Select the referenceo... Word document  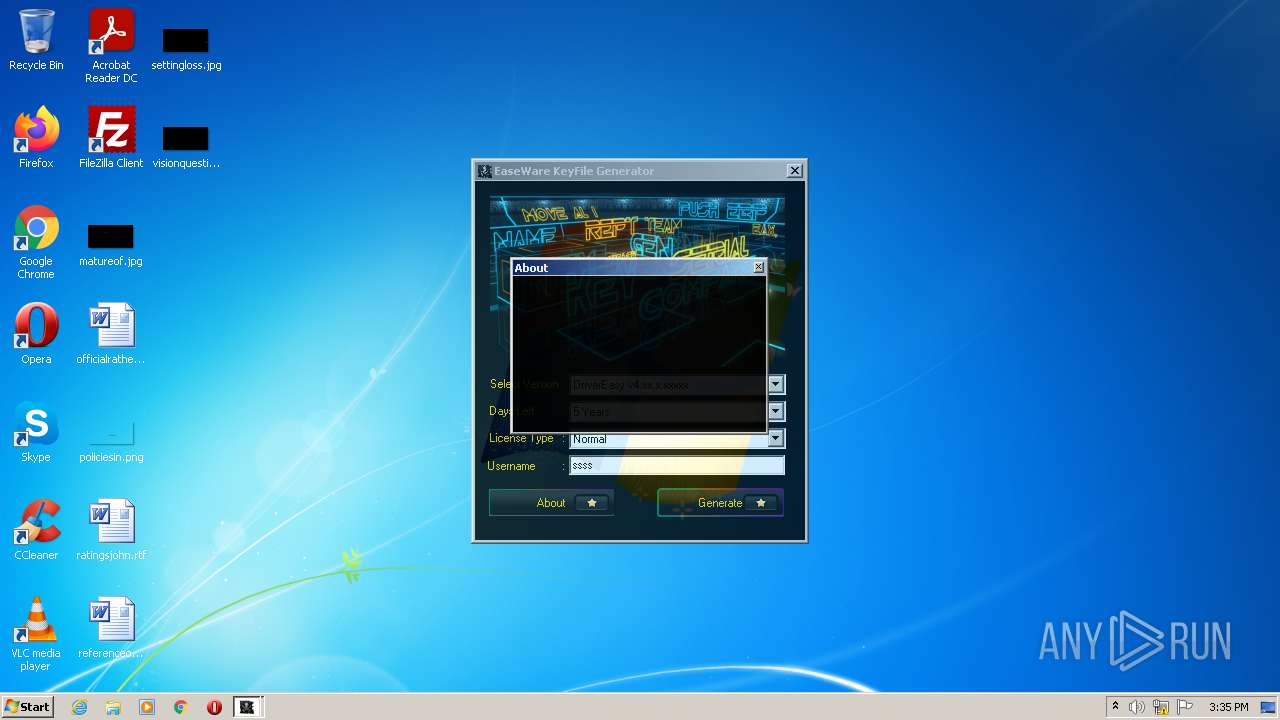[x=111, y=628]
